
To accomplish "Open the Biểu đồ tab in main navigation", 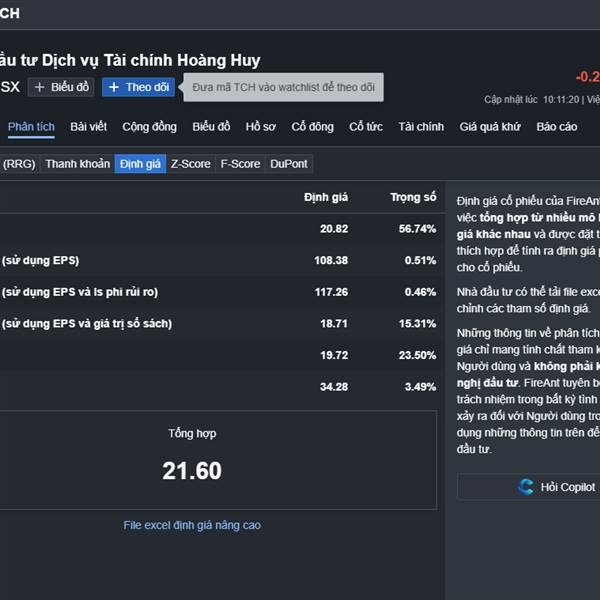I will coord(211,127).
